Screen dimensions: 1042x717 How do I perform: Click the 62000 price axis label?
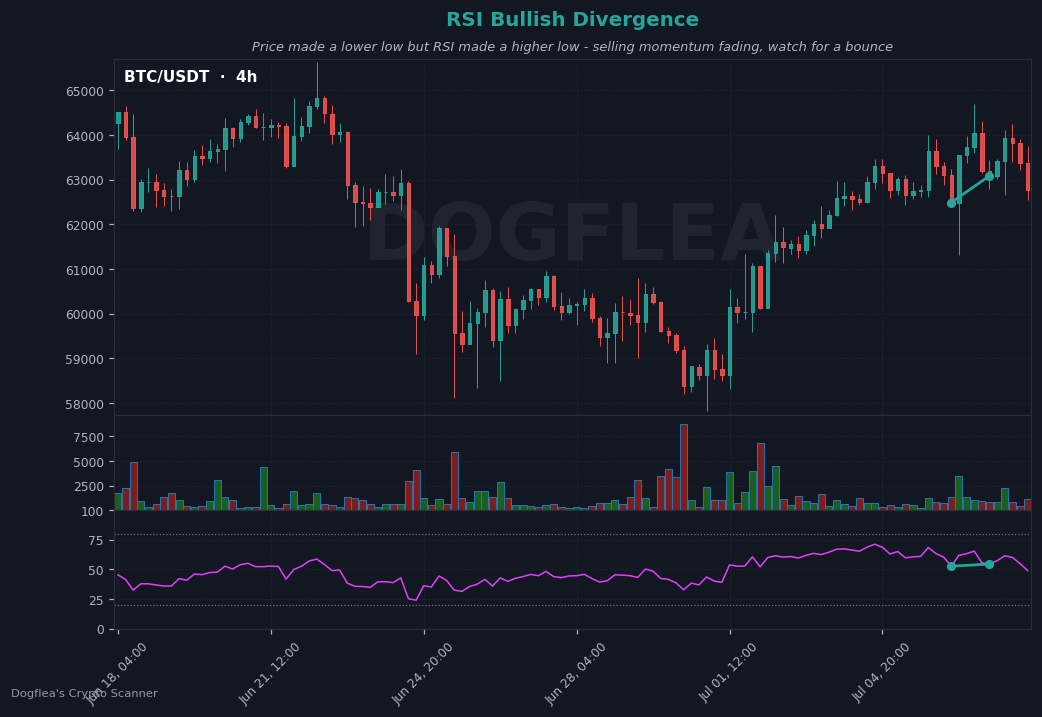pyautogui.click(x=85, y=225)
